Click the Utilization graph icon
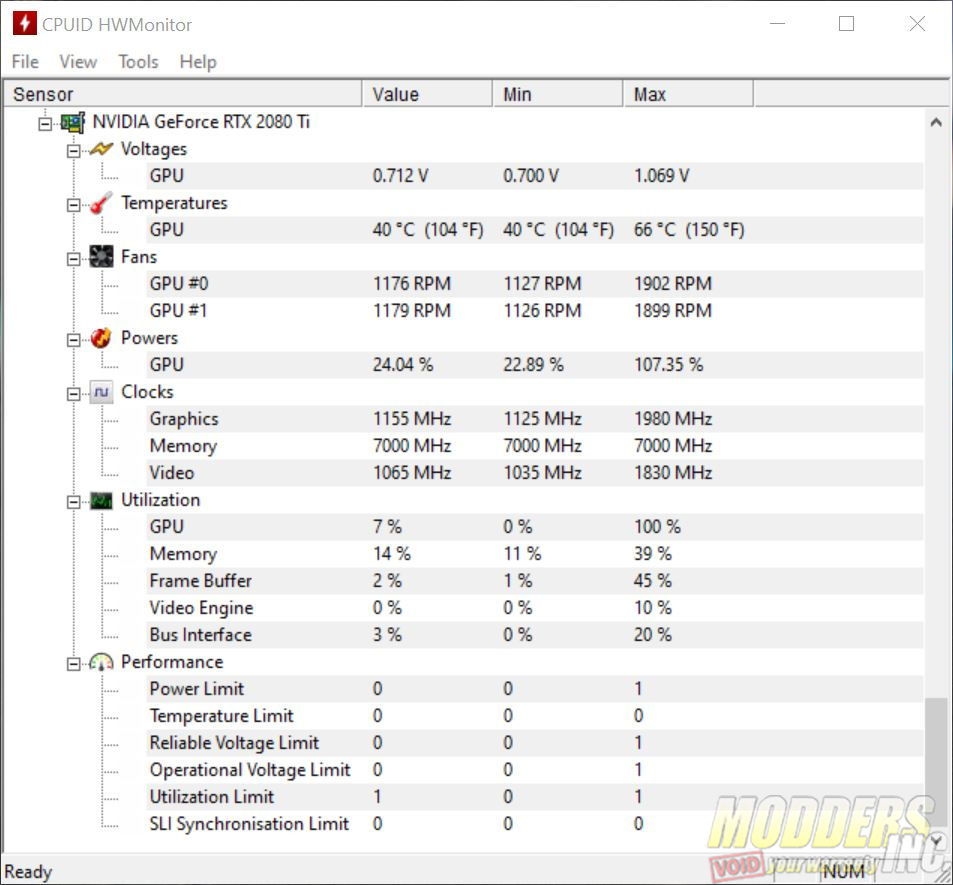Image resolution: width=953 pixels, height=885 pixels. pyautogui.click(x=101, y=501)
